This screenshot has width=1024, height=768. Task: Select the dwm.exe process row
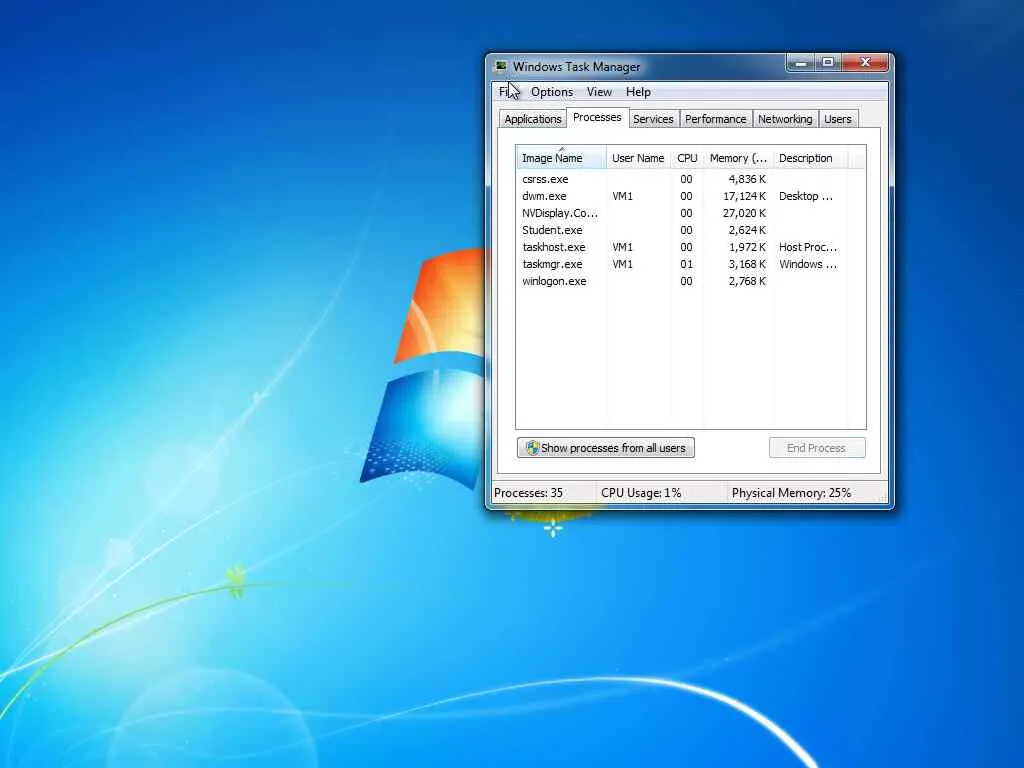coord(690,196)
